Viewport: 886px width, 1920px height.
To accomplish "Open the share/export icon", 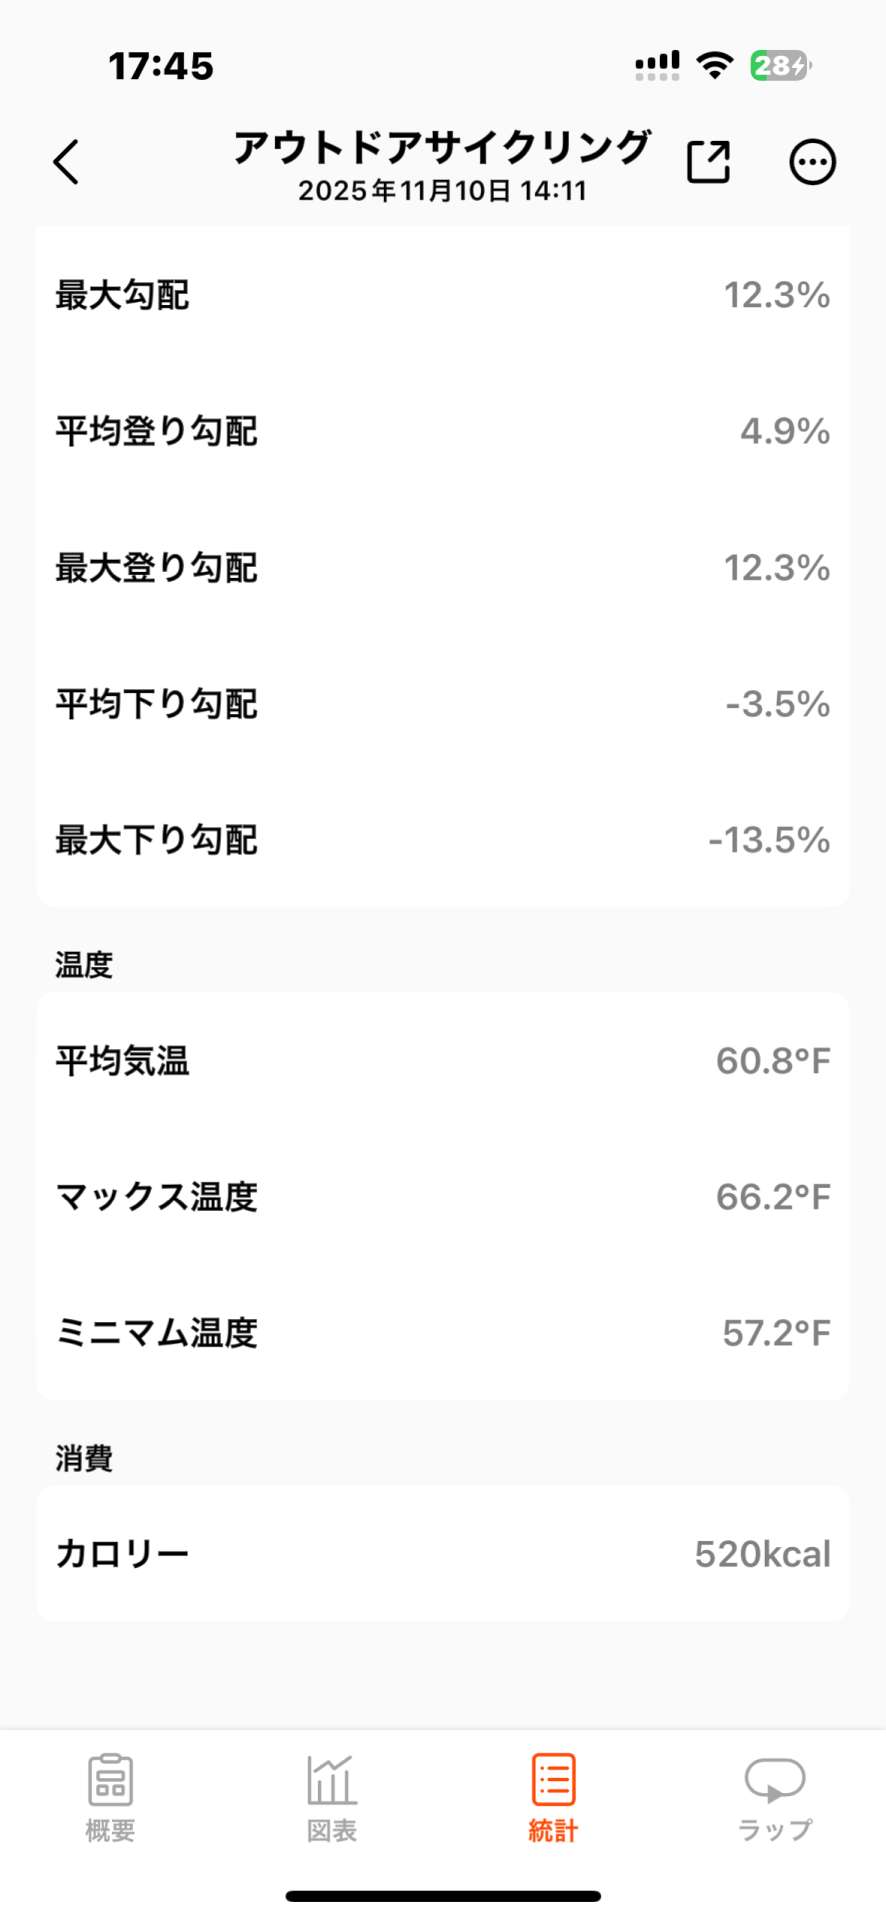I will pyautogui.click(x=708, y=162).
